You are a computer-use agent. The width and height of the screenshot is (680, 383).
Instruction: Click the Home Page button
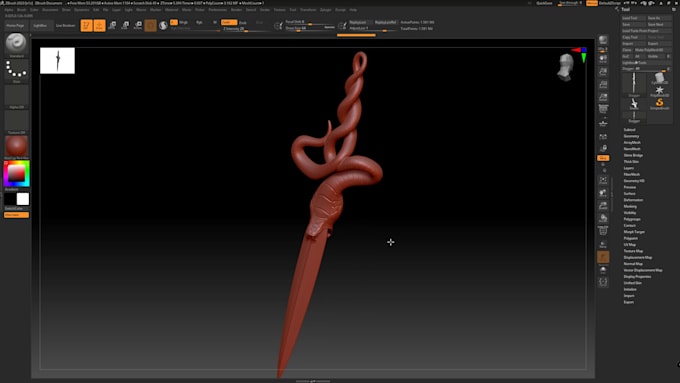pos(15,26)
